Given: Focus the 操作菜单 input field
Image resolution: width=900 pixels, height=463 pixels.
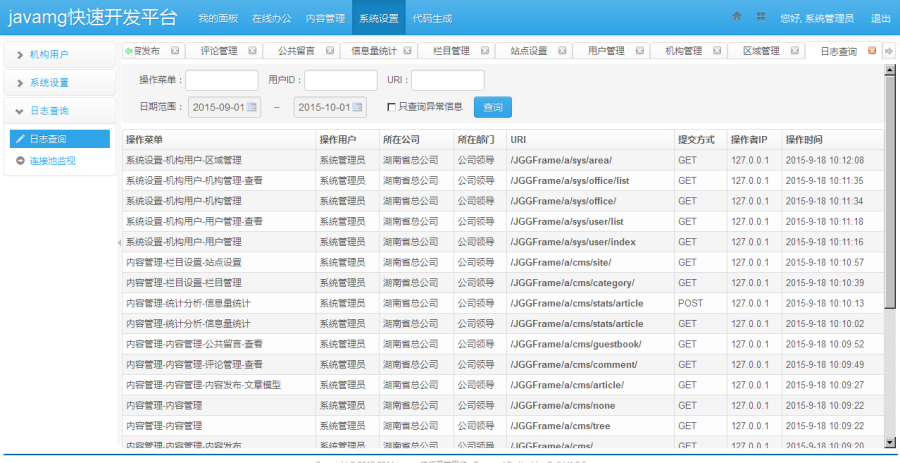Looking at the screenshot, I should tap(222, 80).
